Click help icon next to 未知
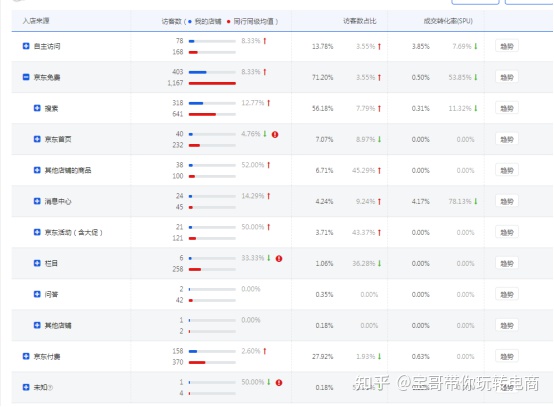Image resolution: width=554 pixels, height=407 pixels. [x=50, y=388]
